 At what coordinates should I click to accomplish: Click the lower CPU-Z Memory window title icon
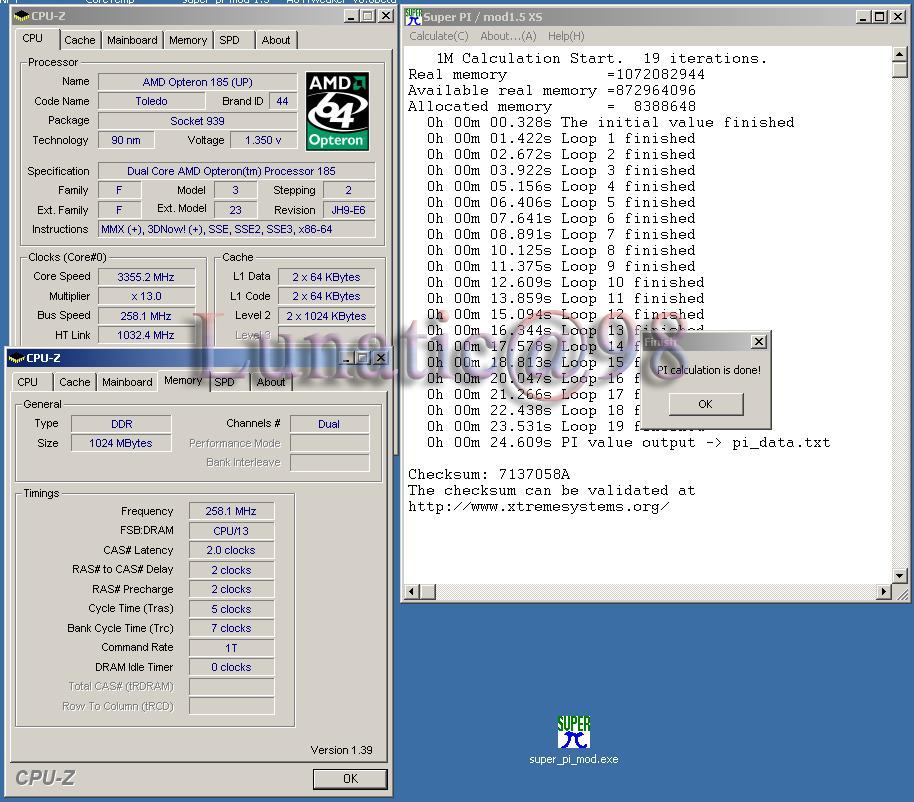[16, 358]
